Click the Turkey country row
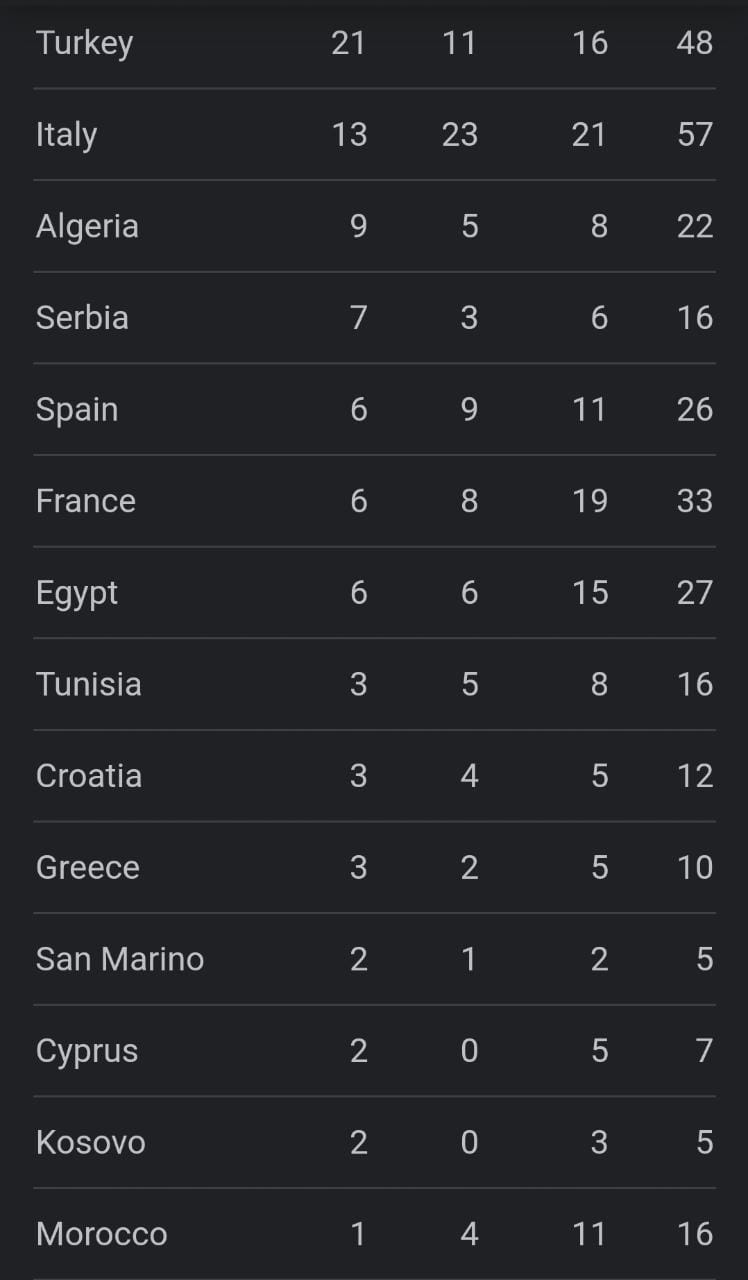Screen dimensions: 748x1280 click(x=84, y=43)
